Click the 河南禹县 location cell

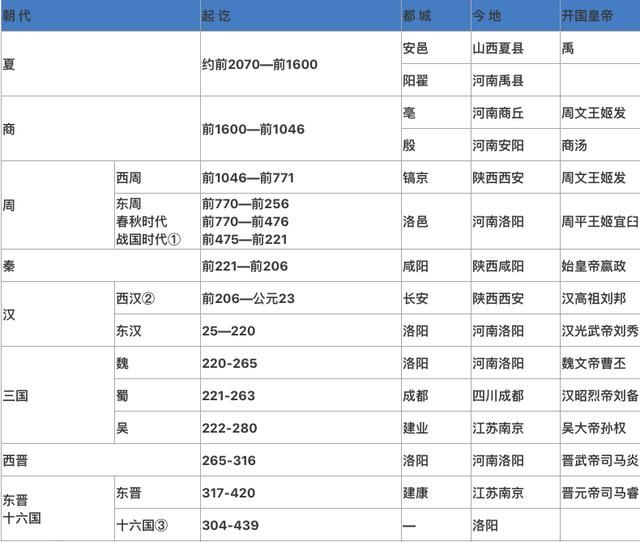pyautogui.click(x=516, y=80)
